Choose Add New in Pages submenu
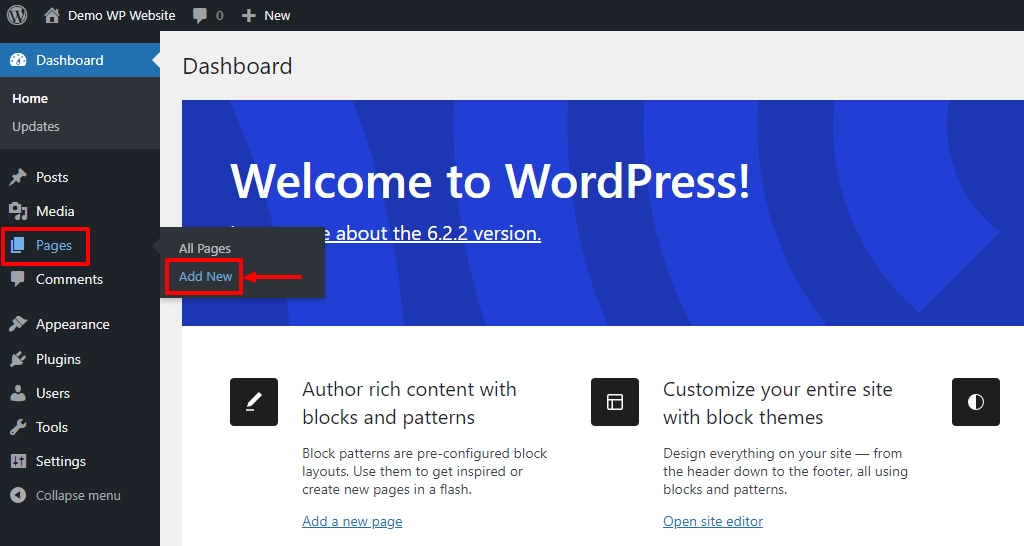The width and height of the screenshot is (1024, 546). point(206,276)
